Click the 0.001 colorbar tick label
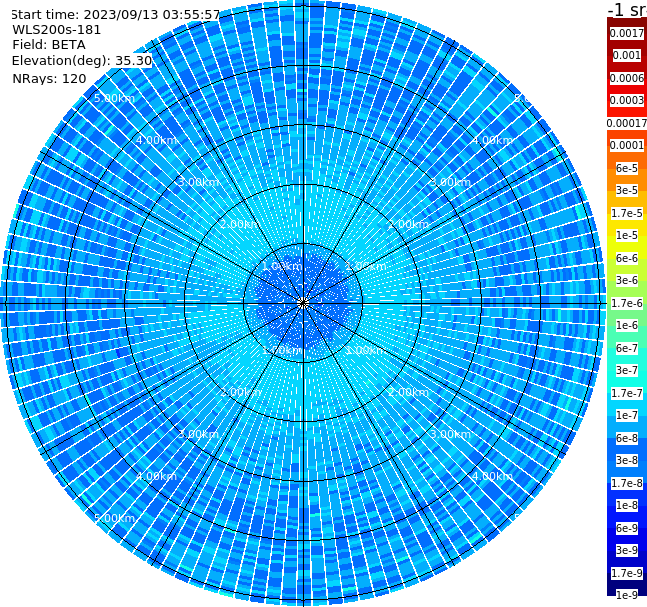 pos(627,55)
